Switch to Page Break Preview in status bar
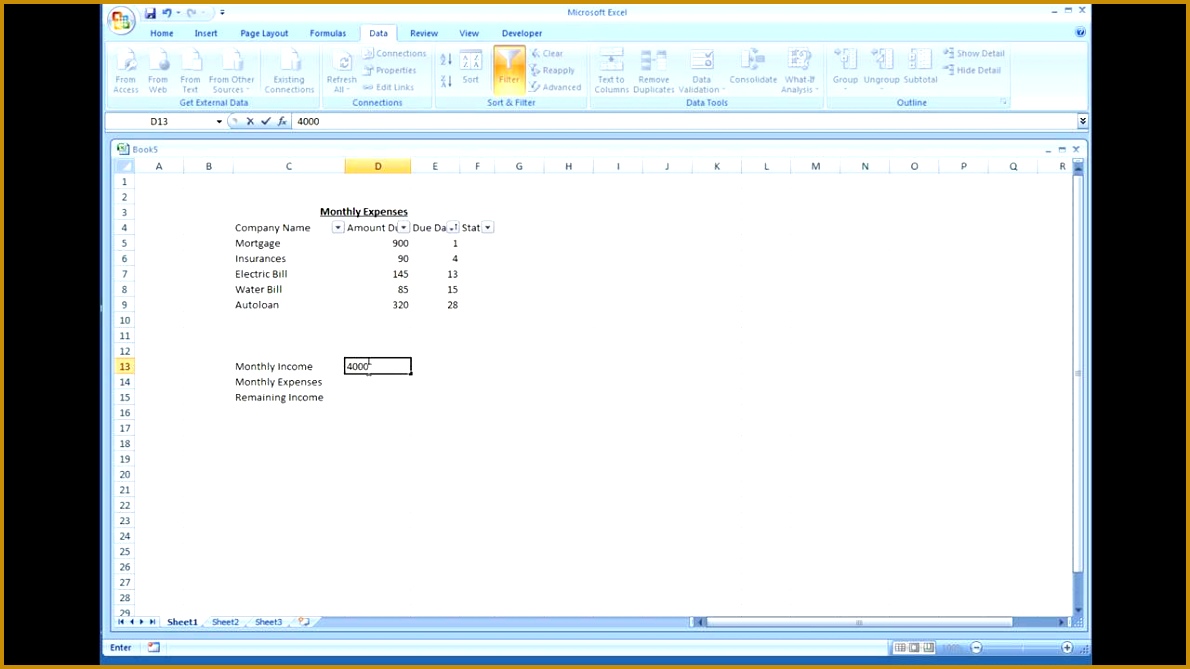Image resolution: width=1190 pixels, height=669 pixels. click(928, 647)
